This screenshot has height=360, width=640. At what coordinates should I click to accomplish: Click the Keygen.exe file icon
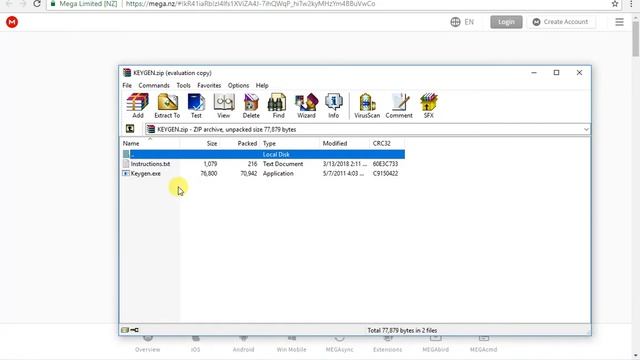126,173
